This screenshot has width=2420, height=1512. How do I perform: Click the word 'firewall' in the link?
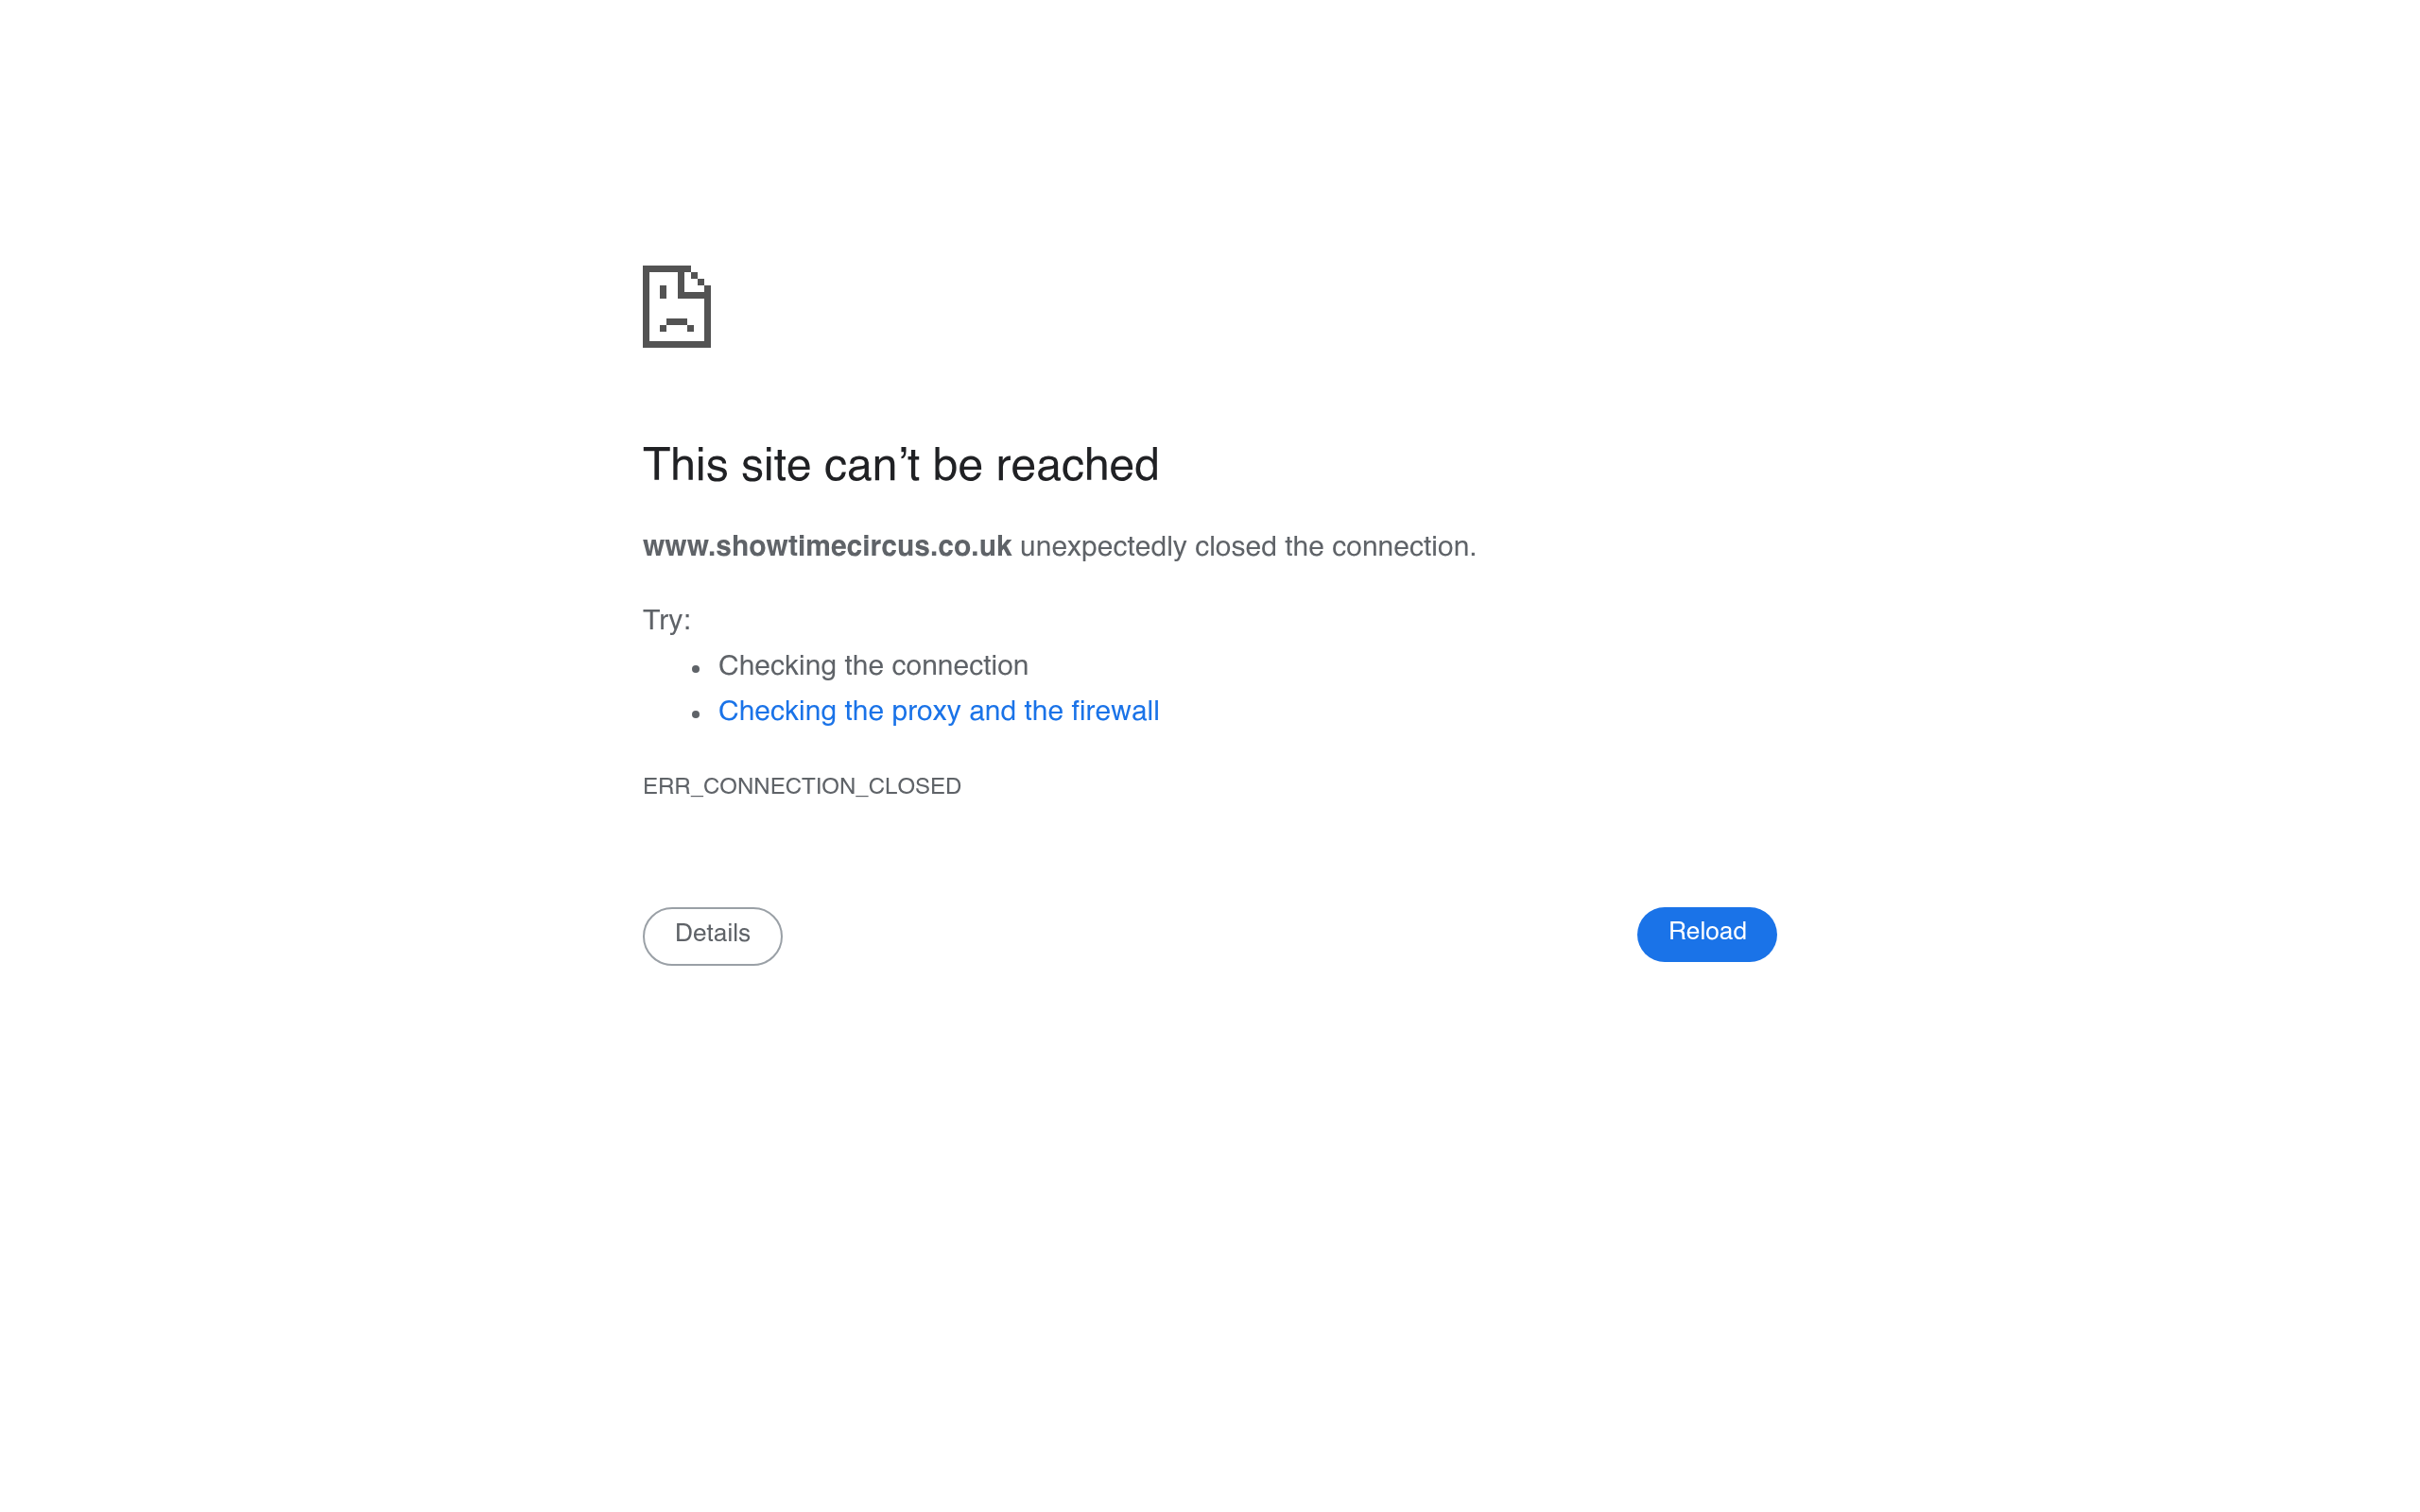[x=1114, y=711]
